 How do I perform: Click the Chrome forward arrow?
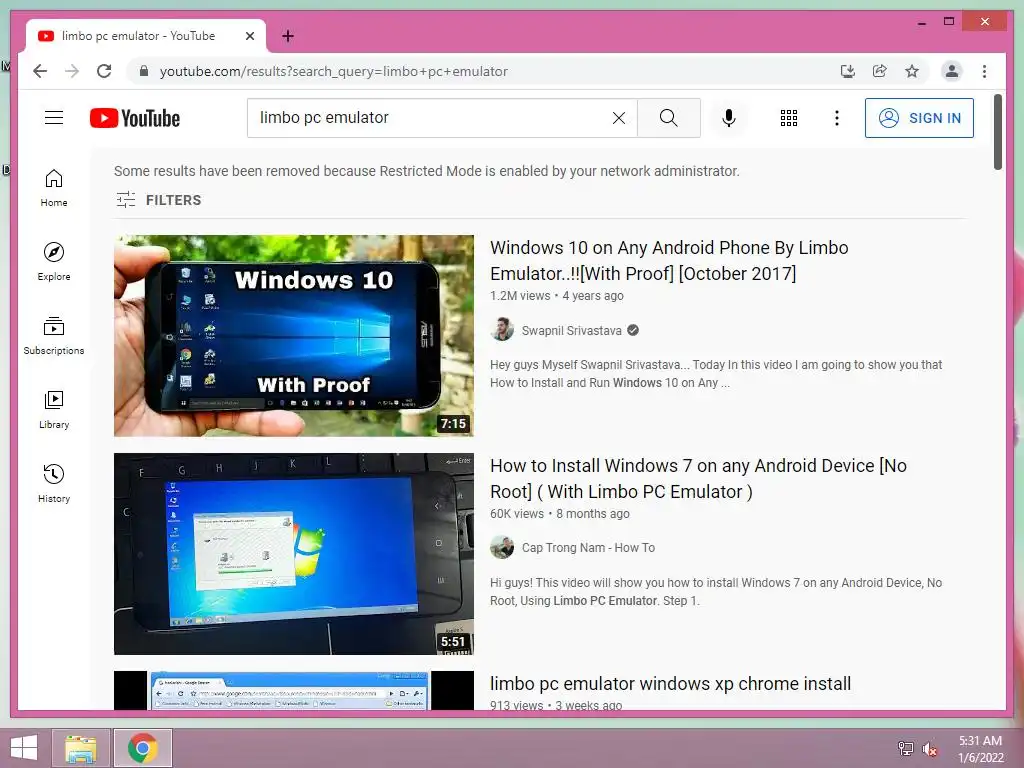(x=72, y=71)
